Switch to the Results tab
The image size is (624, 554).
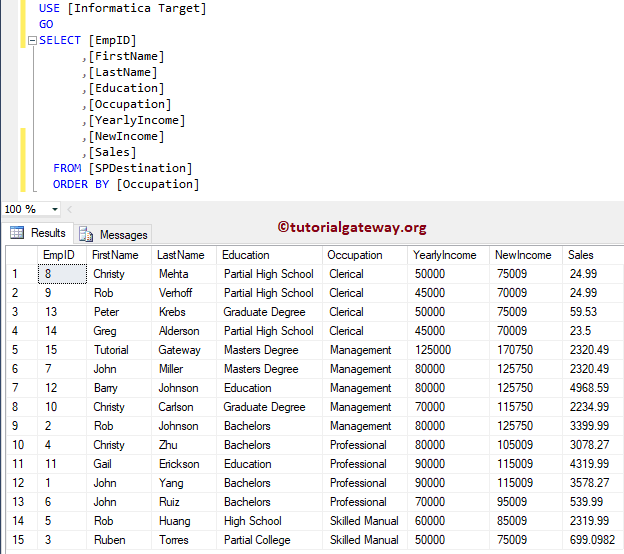click(x=39, y=233)
